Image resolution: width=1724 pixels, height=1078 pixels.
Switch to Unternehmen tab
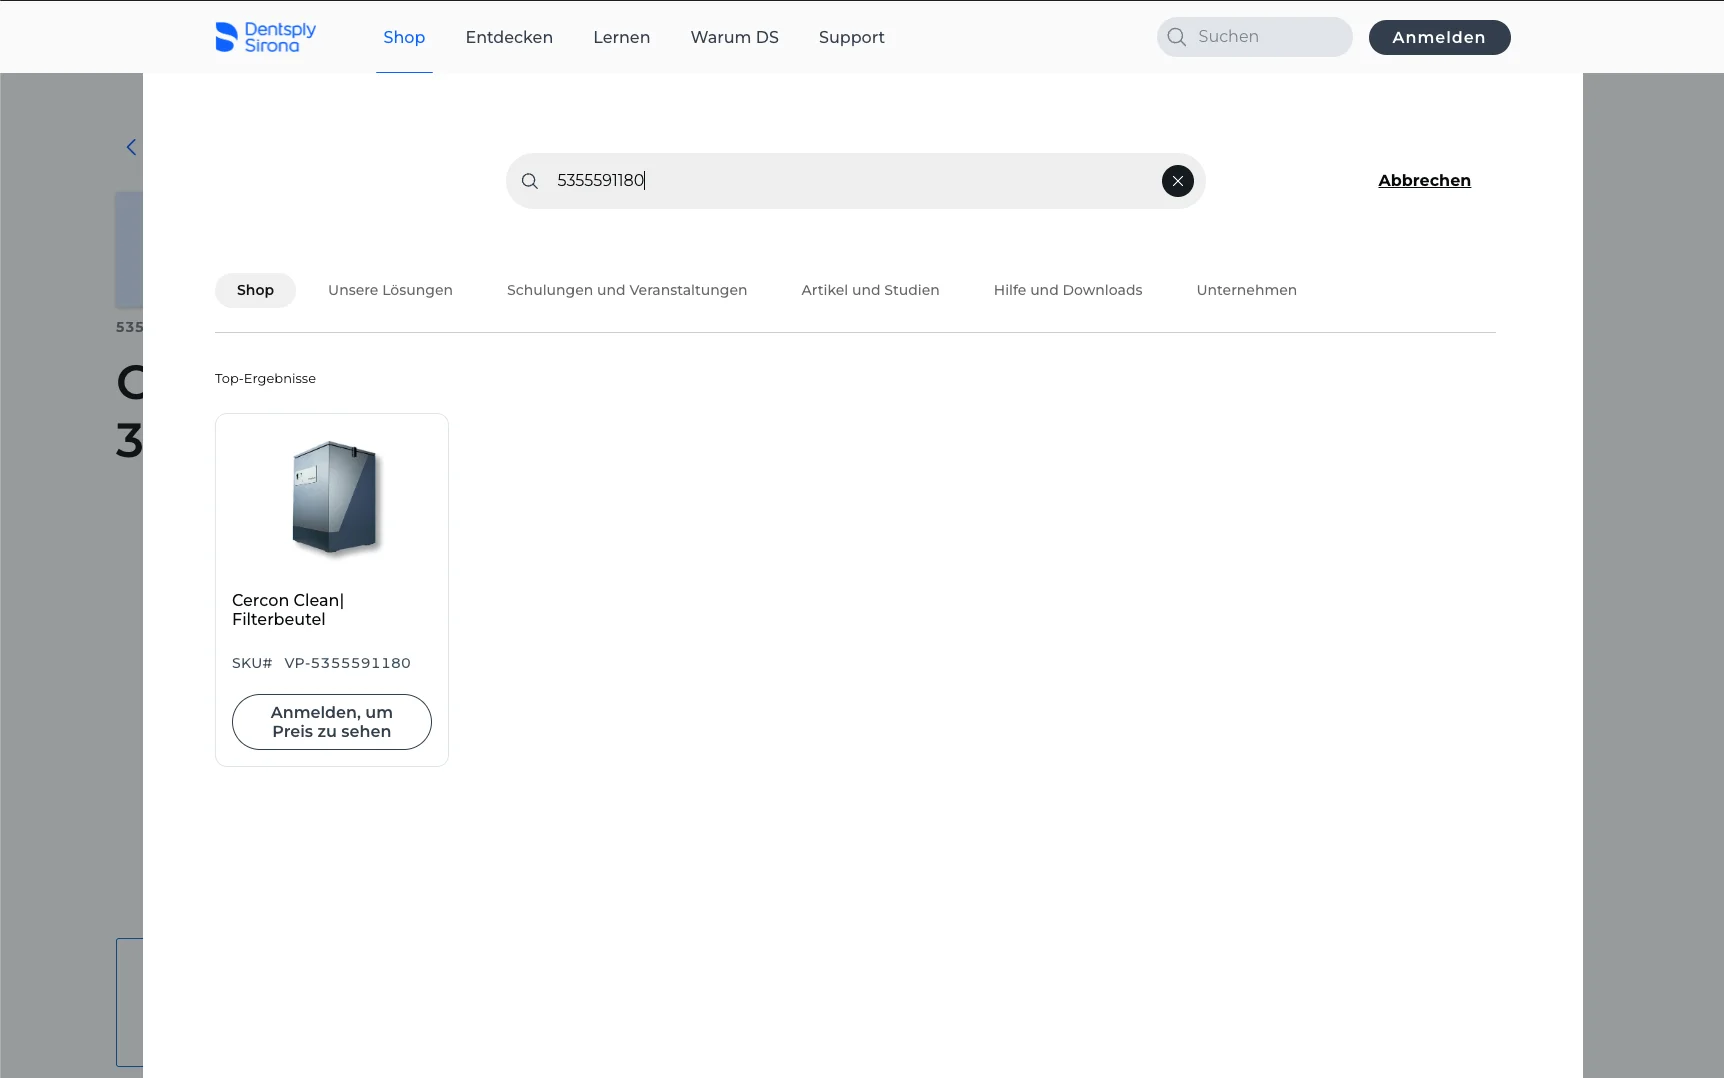click(x=1246, y=290)
